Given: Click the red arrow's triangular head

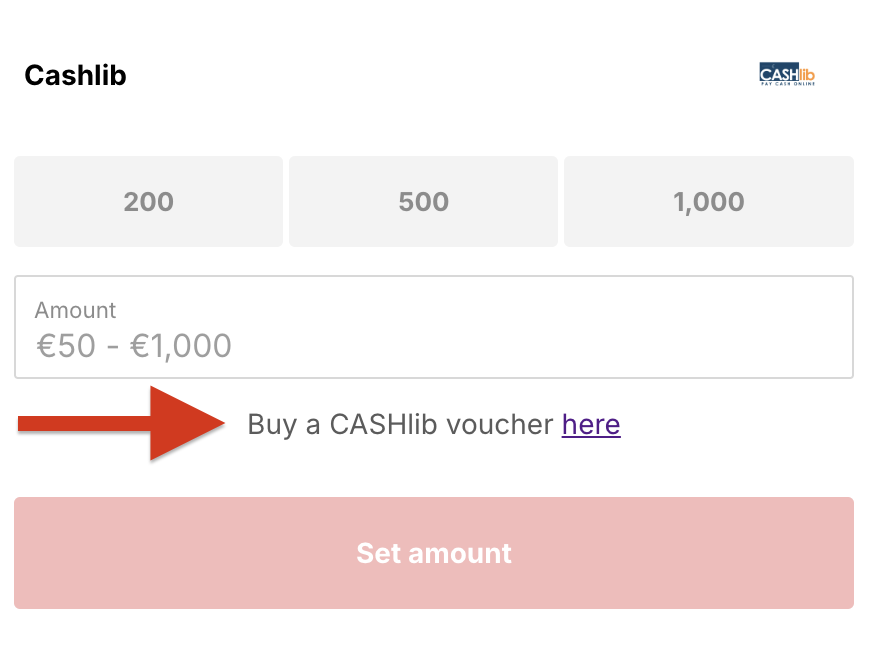Looking at the screenshot, I should click(183, 424).
